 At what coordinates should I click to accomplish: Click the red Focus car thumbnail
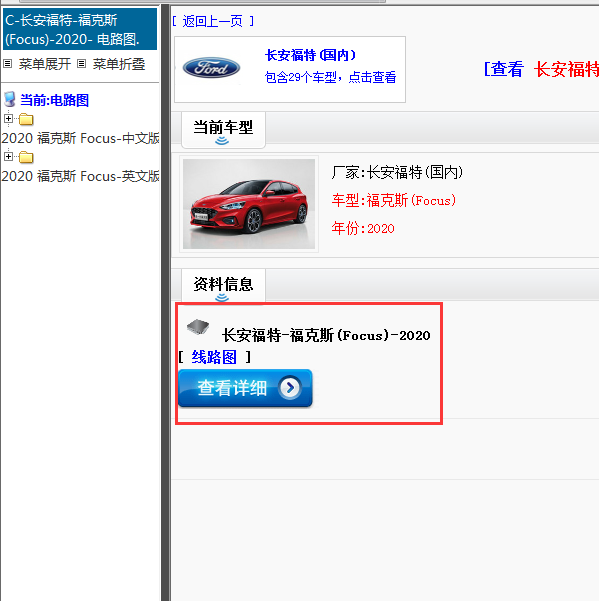click(x=249, y=204)
